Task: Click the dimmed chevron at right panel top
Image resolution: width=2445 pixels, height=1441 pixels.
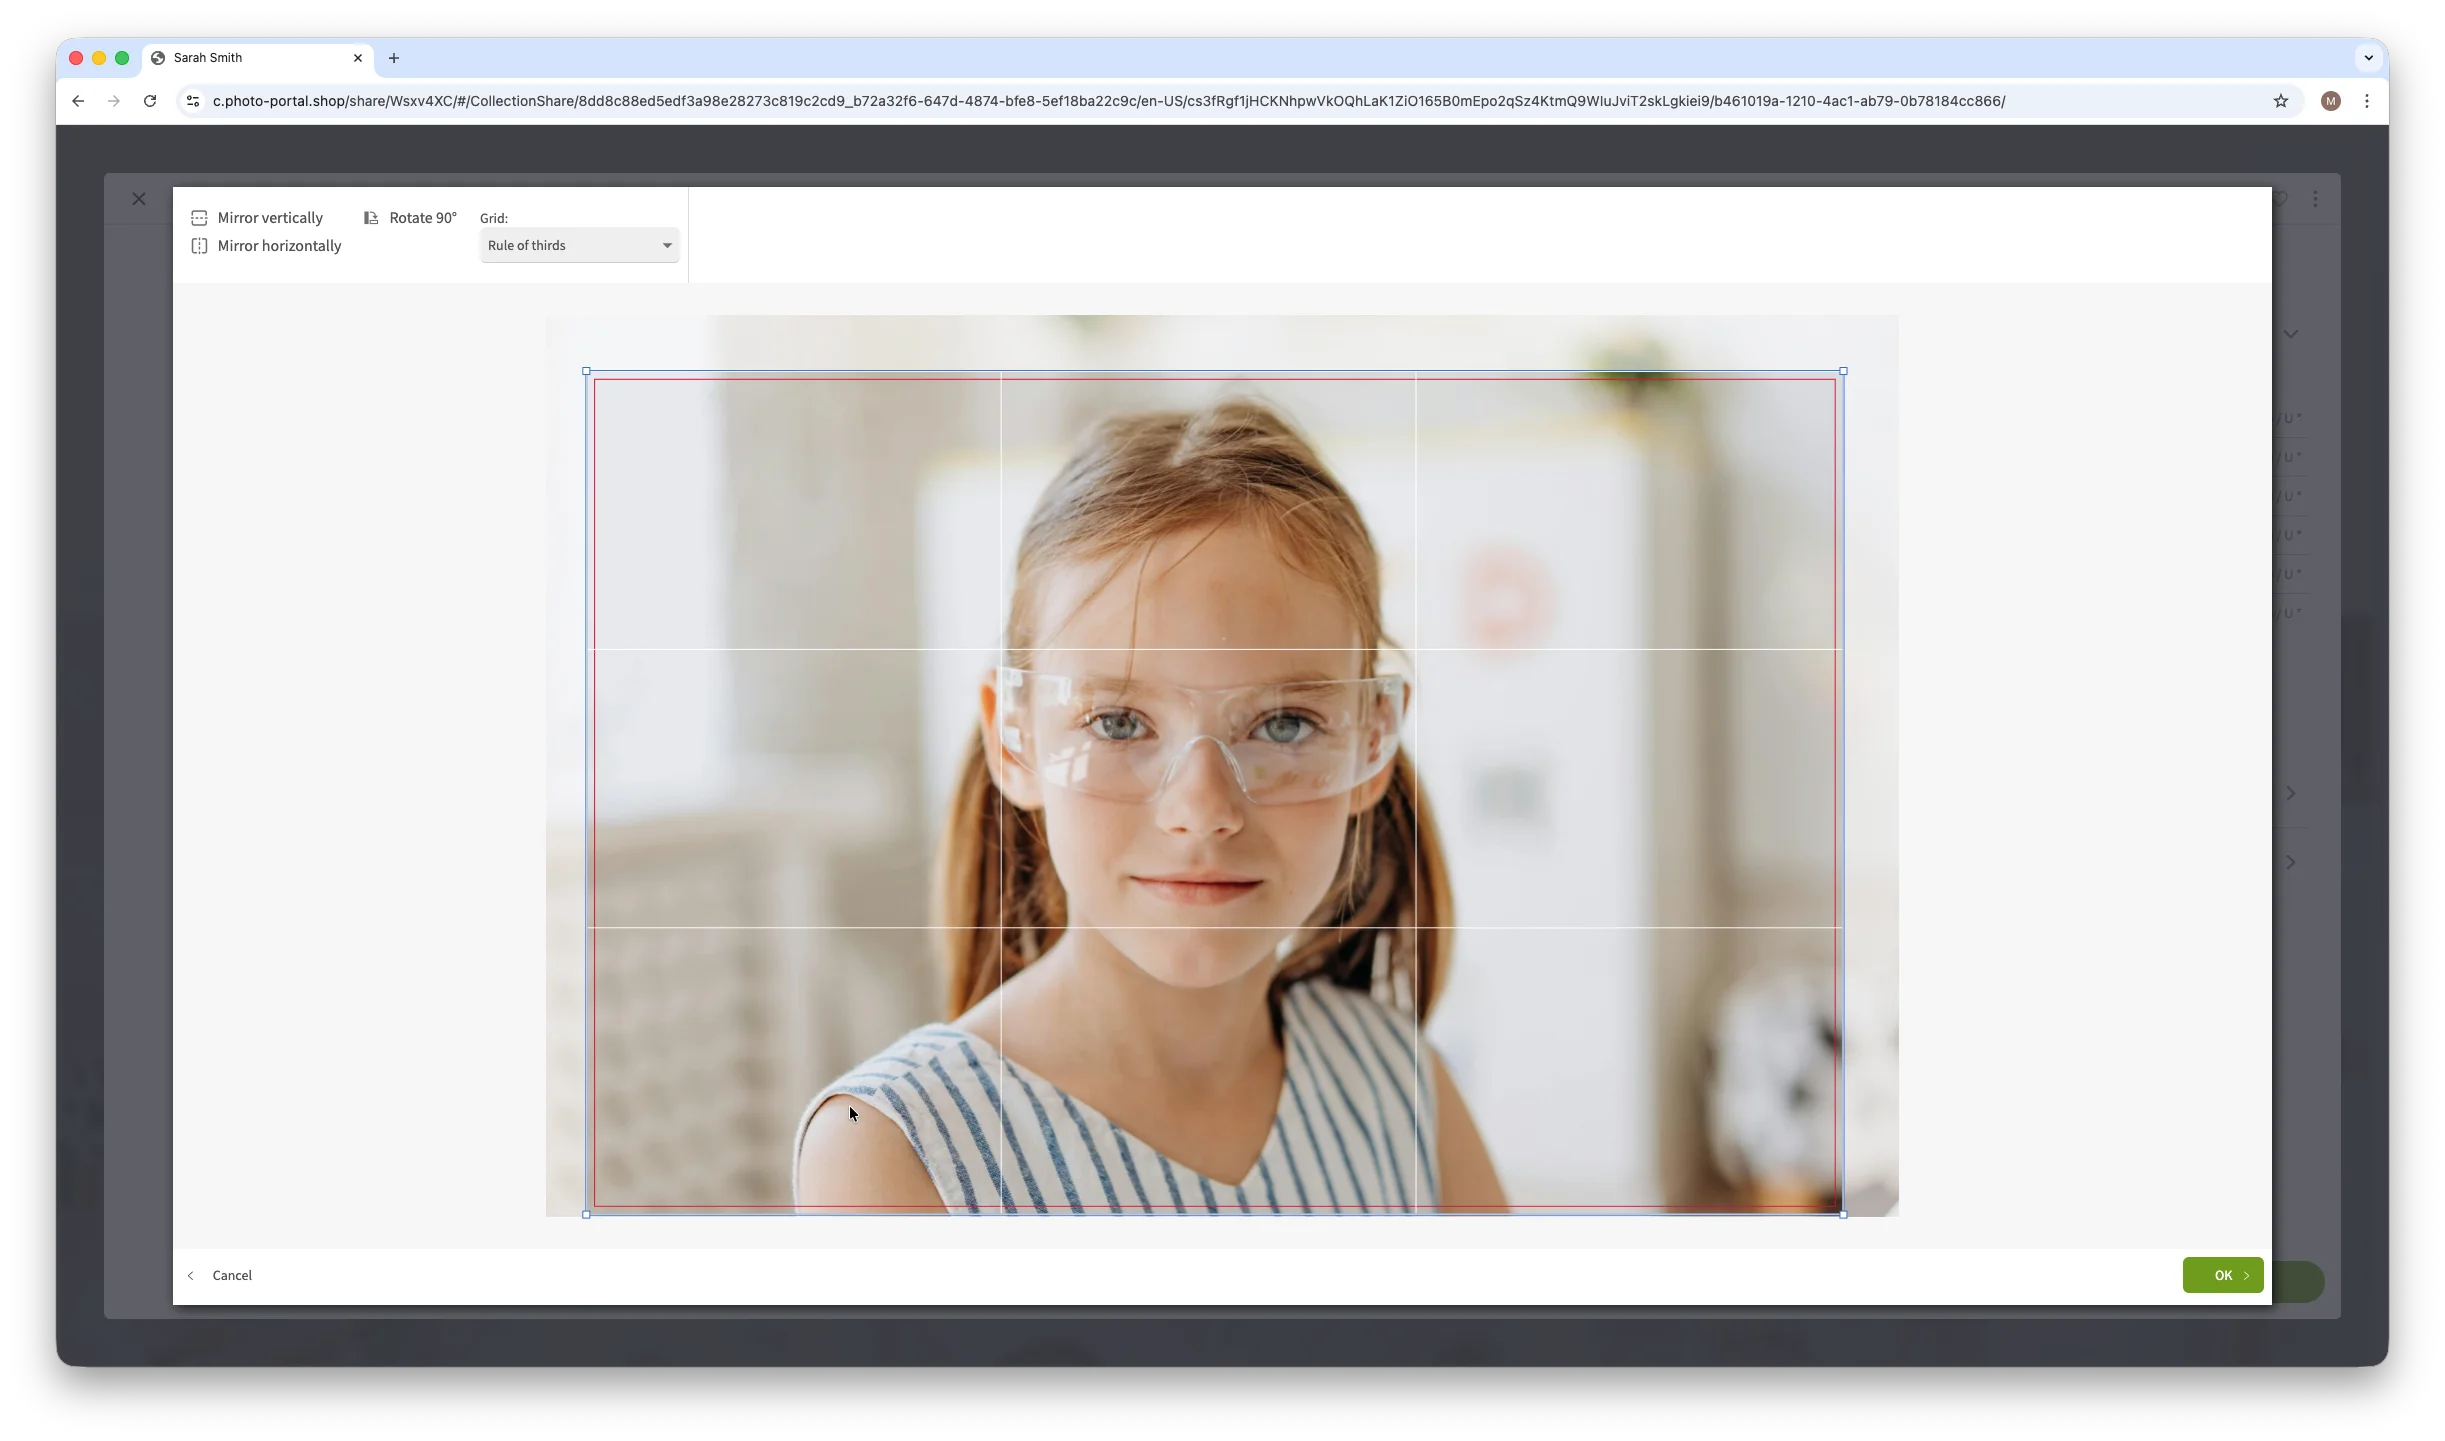Action: click(2290, 334)
